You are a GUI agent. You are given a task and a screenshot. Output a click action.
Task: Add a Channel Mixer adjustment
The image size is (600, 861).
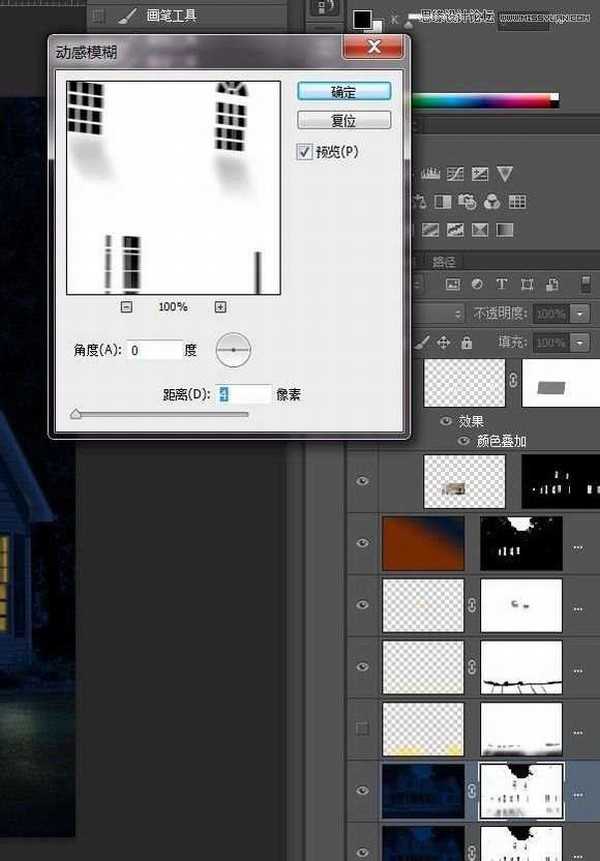pos(491,202)
